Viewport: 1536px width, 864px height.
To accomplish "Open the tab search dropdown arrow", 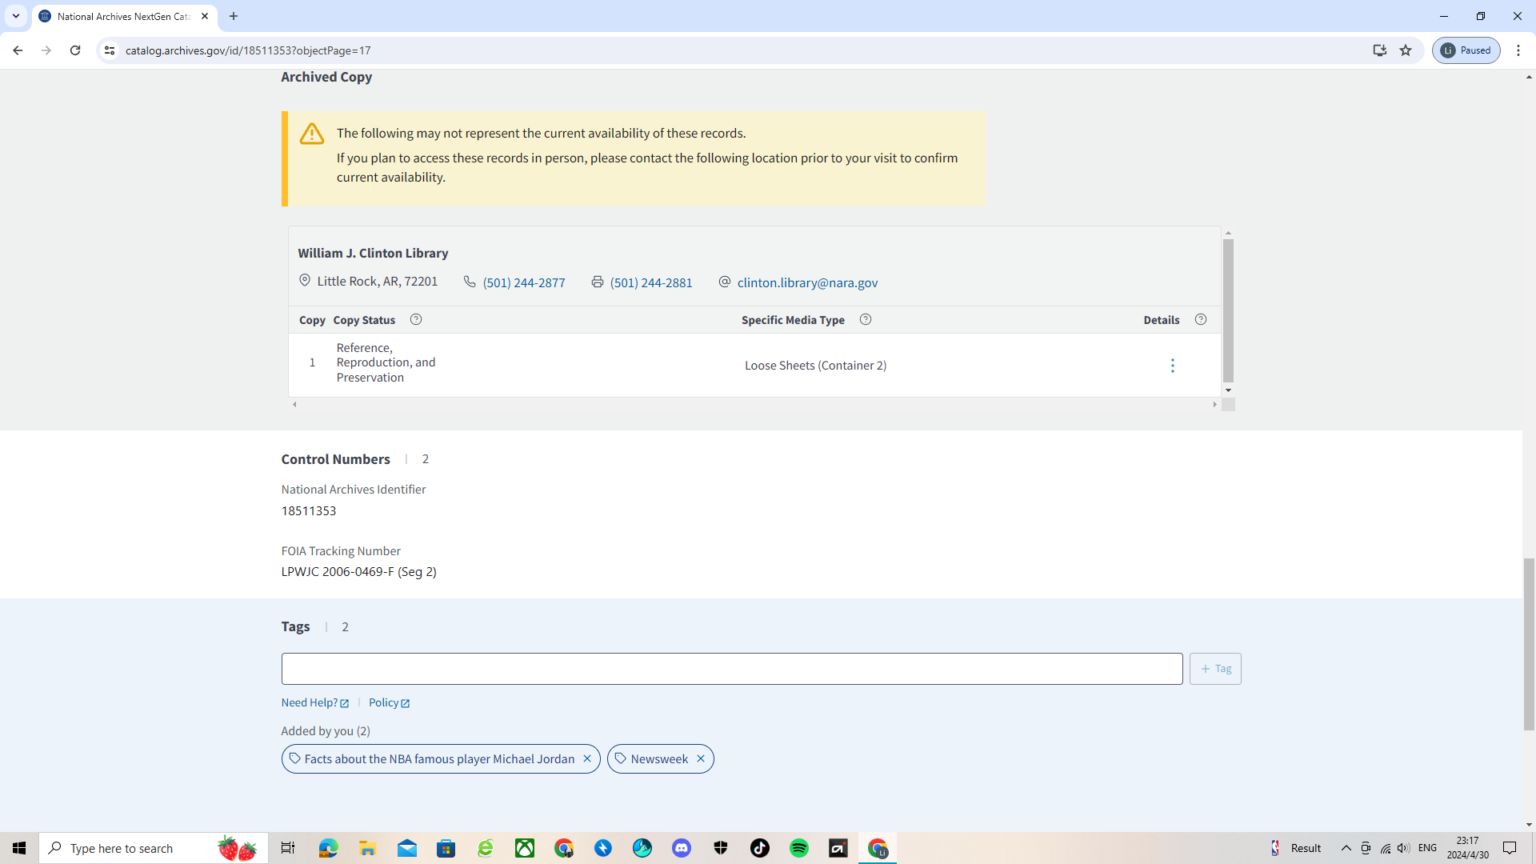I will pos(16,16).
